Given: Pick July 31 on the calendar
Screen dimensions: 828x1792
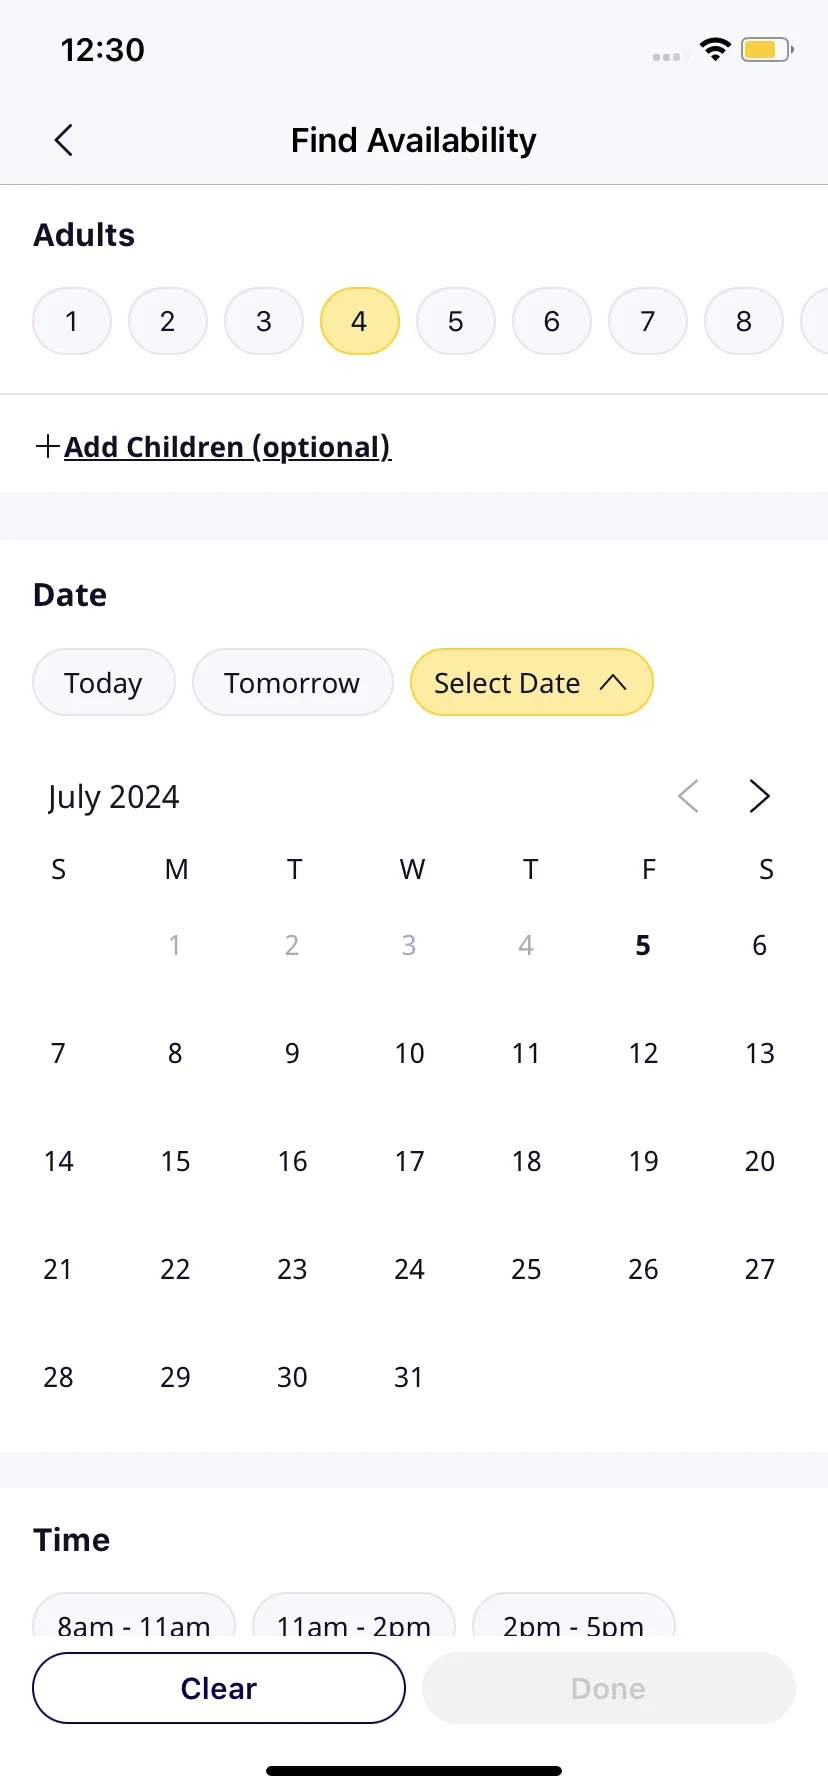Looking at the screenshot, I should (409, 1377).
